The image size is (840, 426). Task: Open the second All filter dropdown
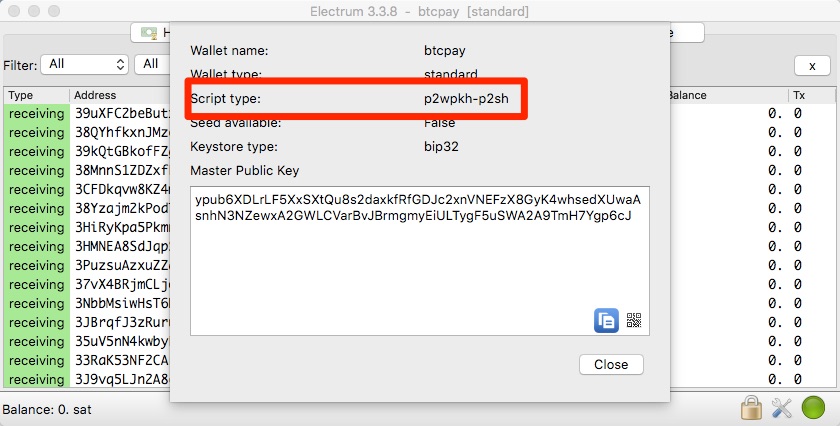pos(152,65)
